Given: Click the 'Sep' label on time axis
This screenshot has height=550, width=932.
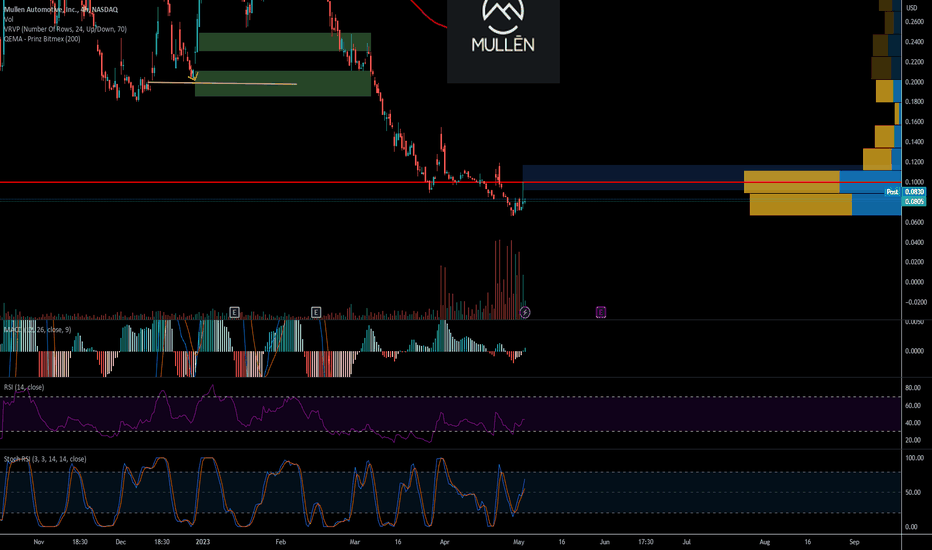Looking at the screenshot, I should (x=854, y=542).
